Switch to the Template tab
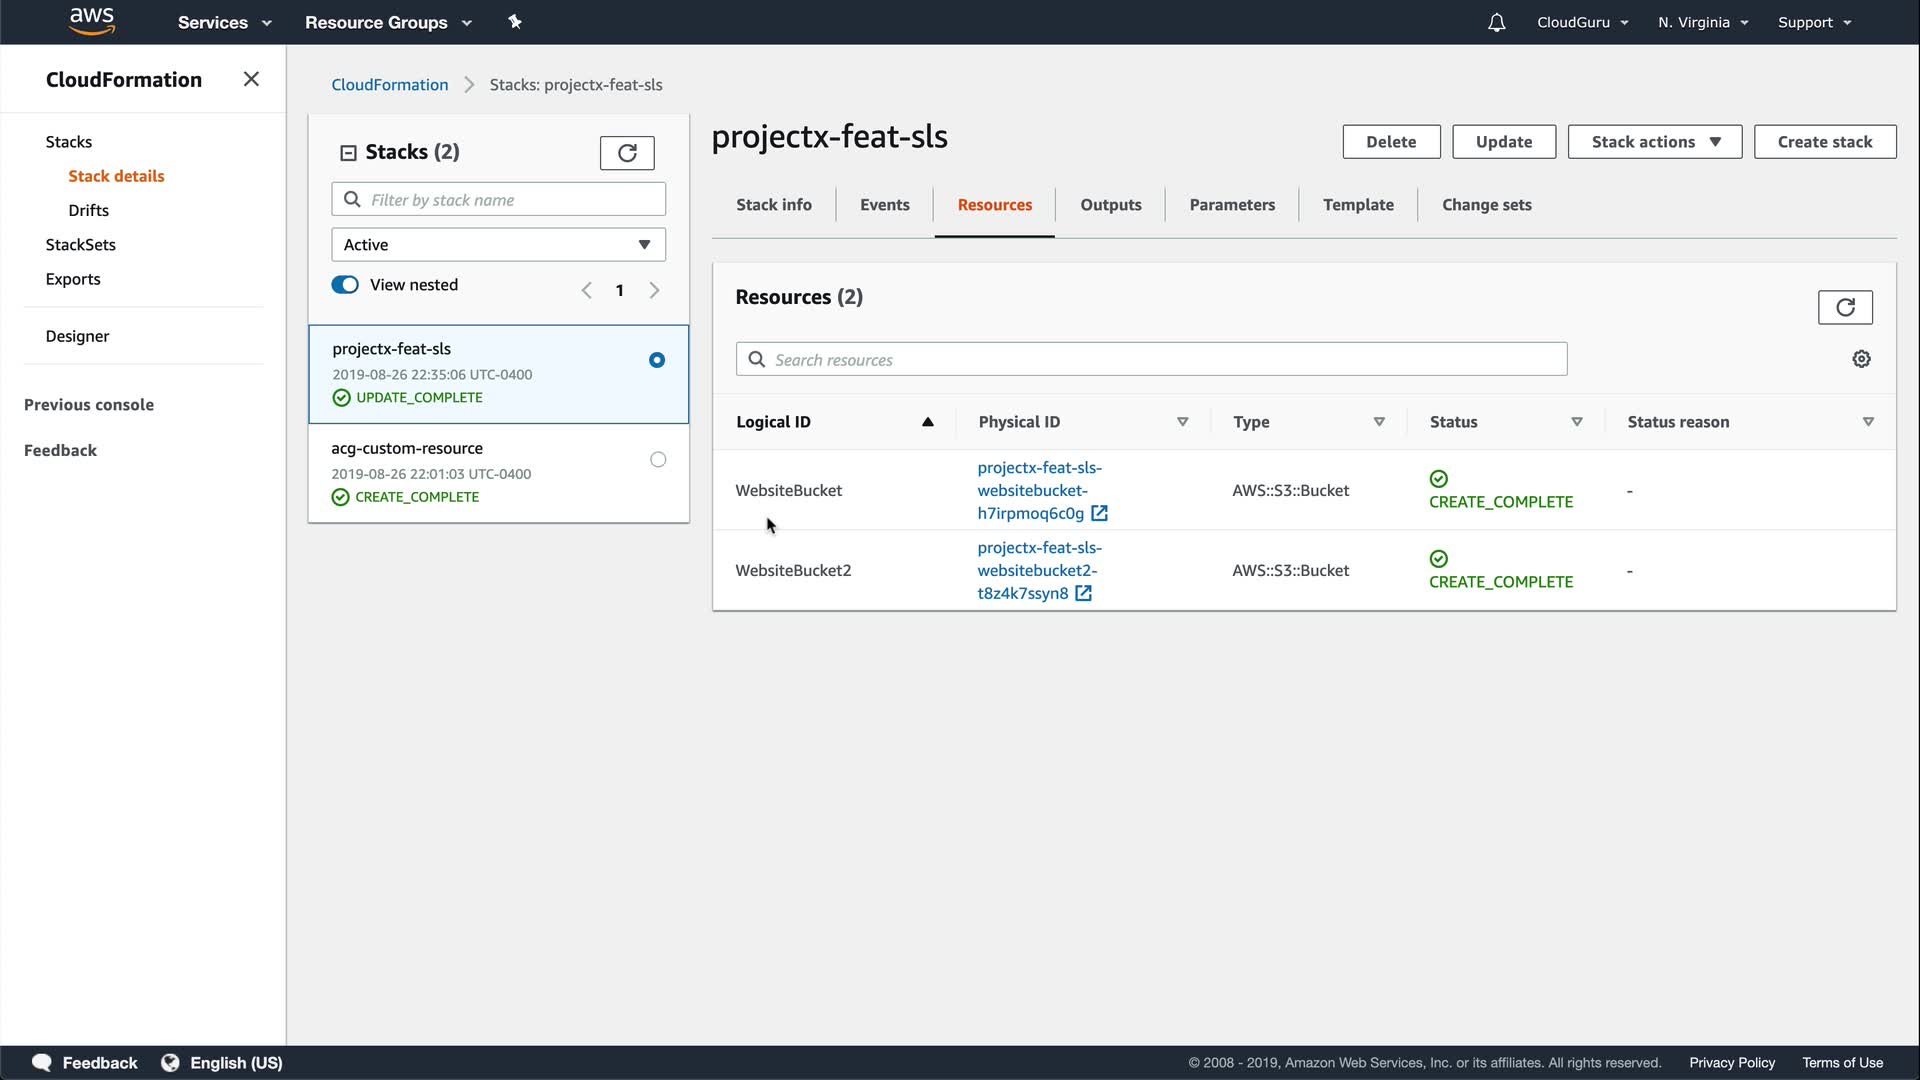The image size is (1920, 1080). point(1357,205)
